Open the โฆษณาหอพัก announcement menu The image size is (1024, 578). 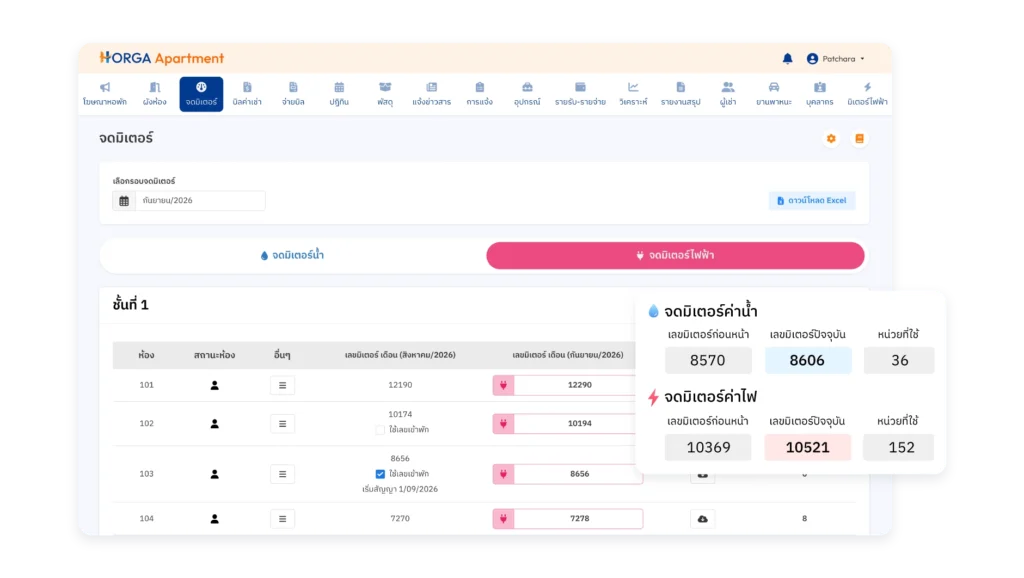click(104, 94)
